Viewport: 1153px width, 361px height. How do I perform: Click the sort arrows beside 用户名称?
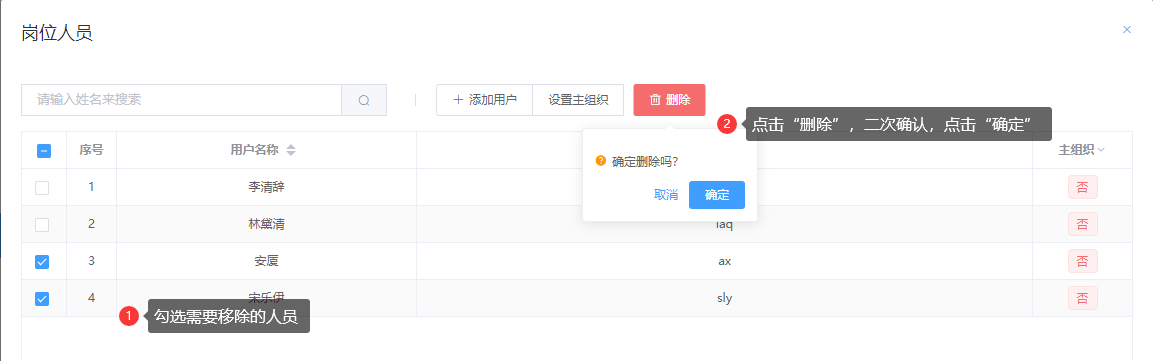tap(291, 150)
